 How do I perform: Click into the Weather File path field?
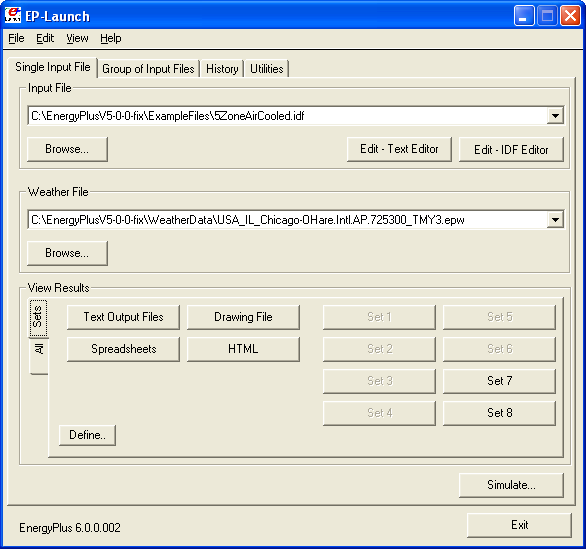tap(288, 220)
